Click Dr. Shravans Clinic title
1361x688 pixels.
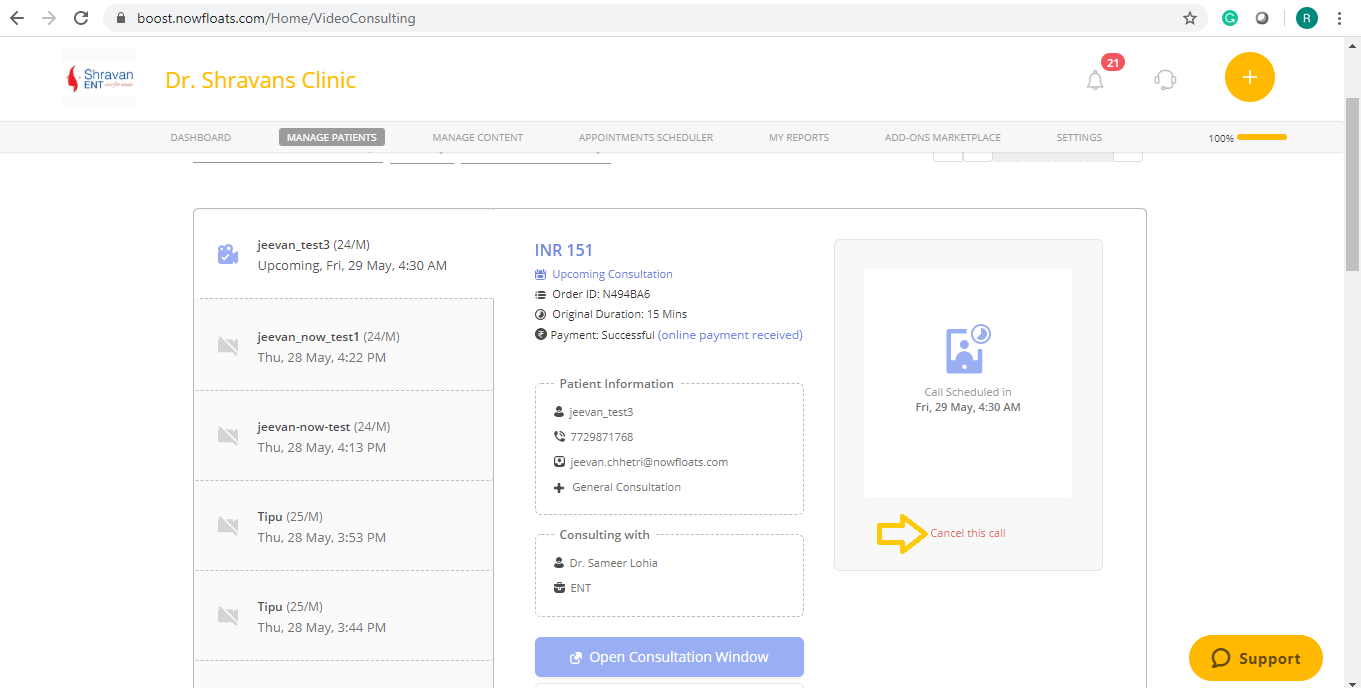click(261, 80)
